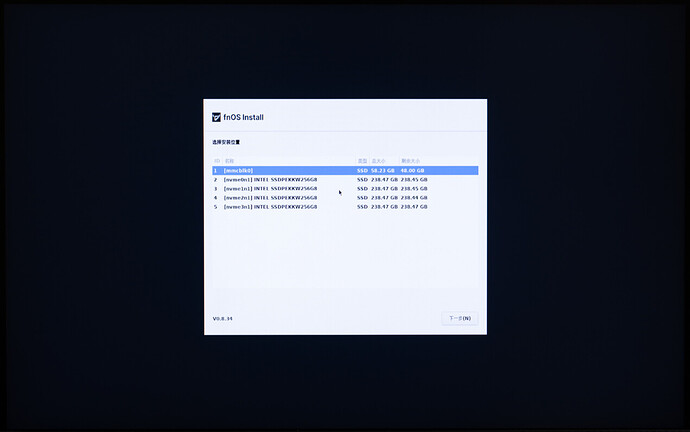The image size is (690, 432).
Task: Click the fnOS Install title text
Action: click(244, 117)
